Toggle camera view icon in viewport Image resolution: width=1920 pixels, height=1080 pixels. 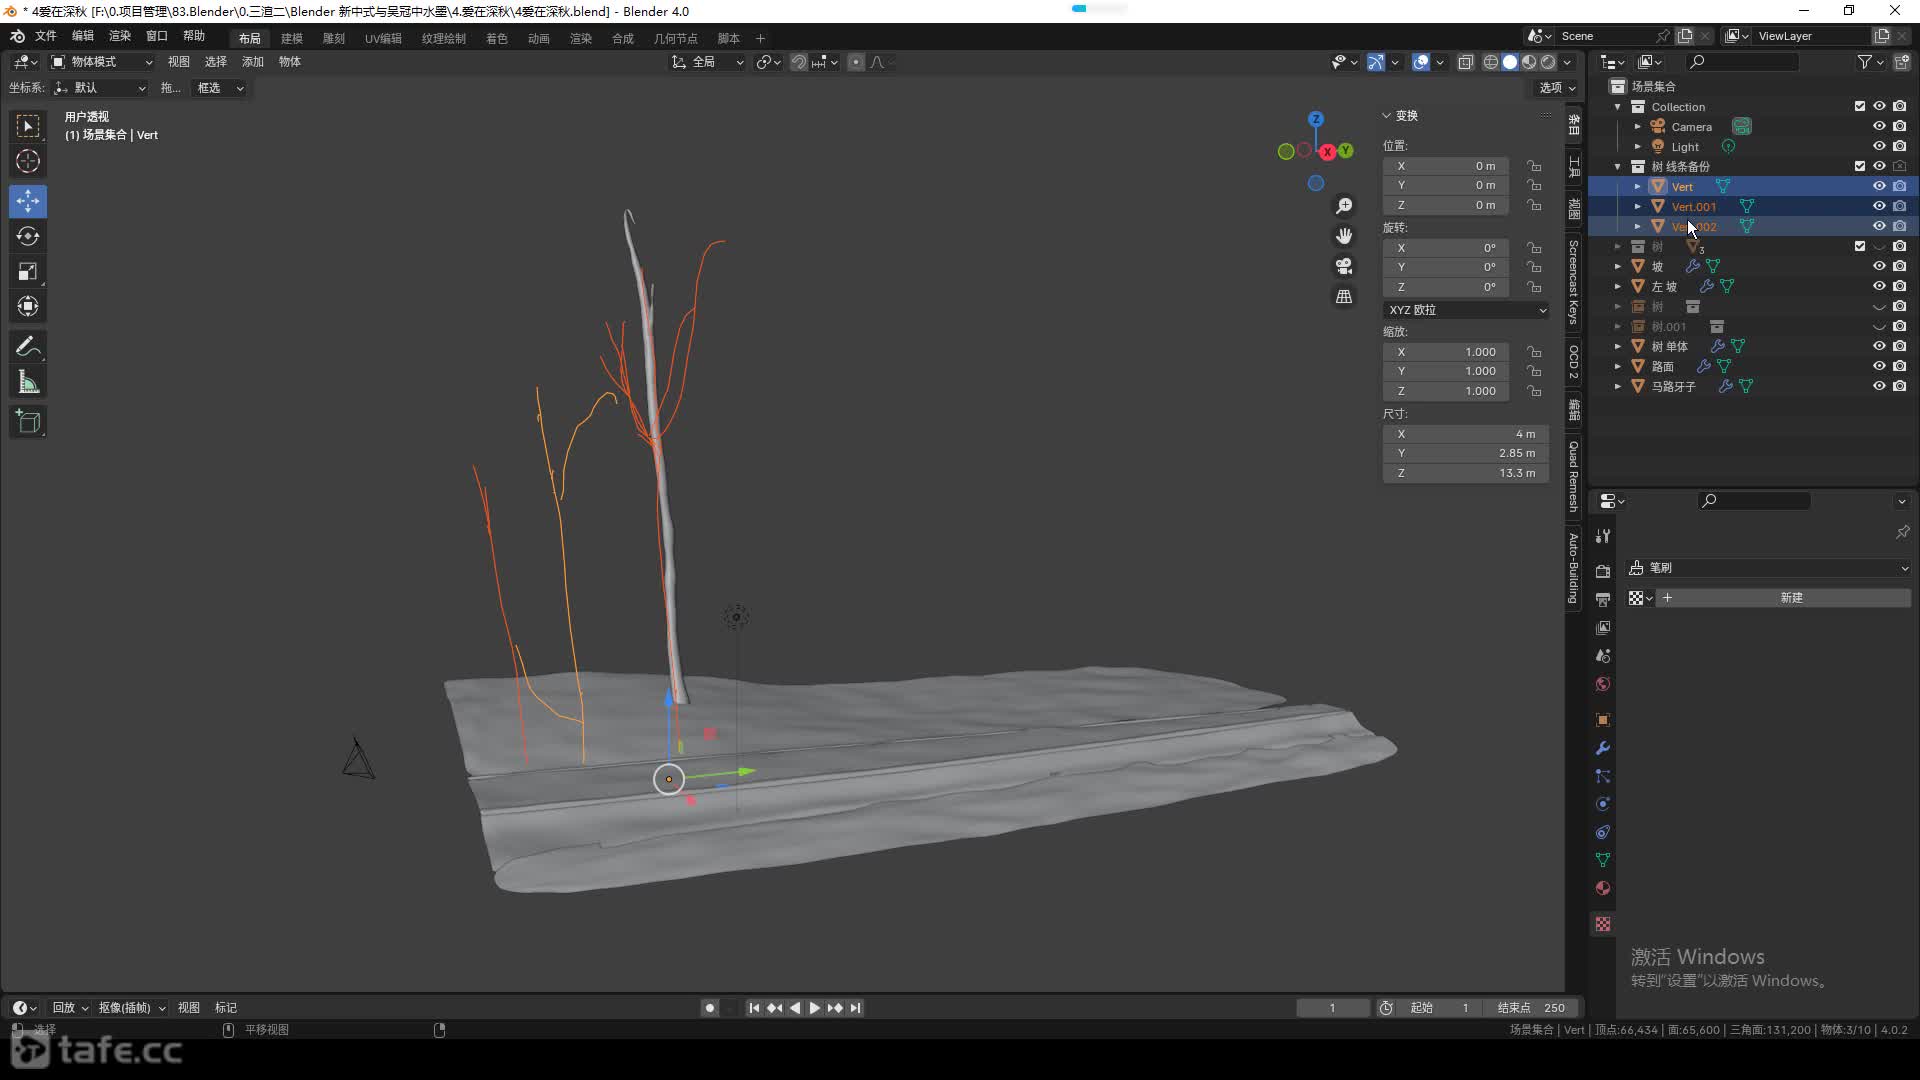click(x=1344, y=266)
